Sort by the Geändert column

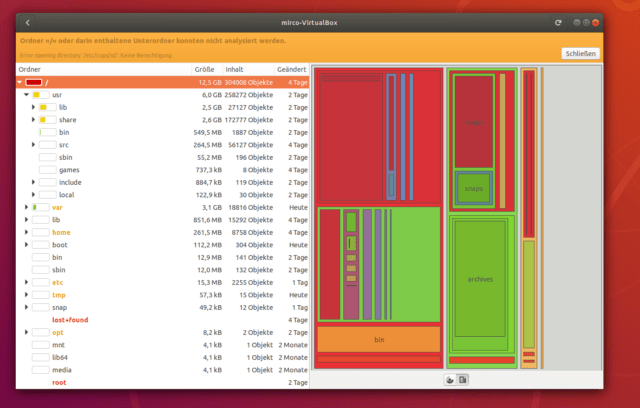tap(291, 69)
